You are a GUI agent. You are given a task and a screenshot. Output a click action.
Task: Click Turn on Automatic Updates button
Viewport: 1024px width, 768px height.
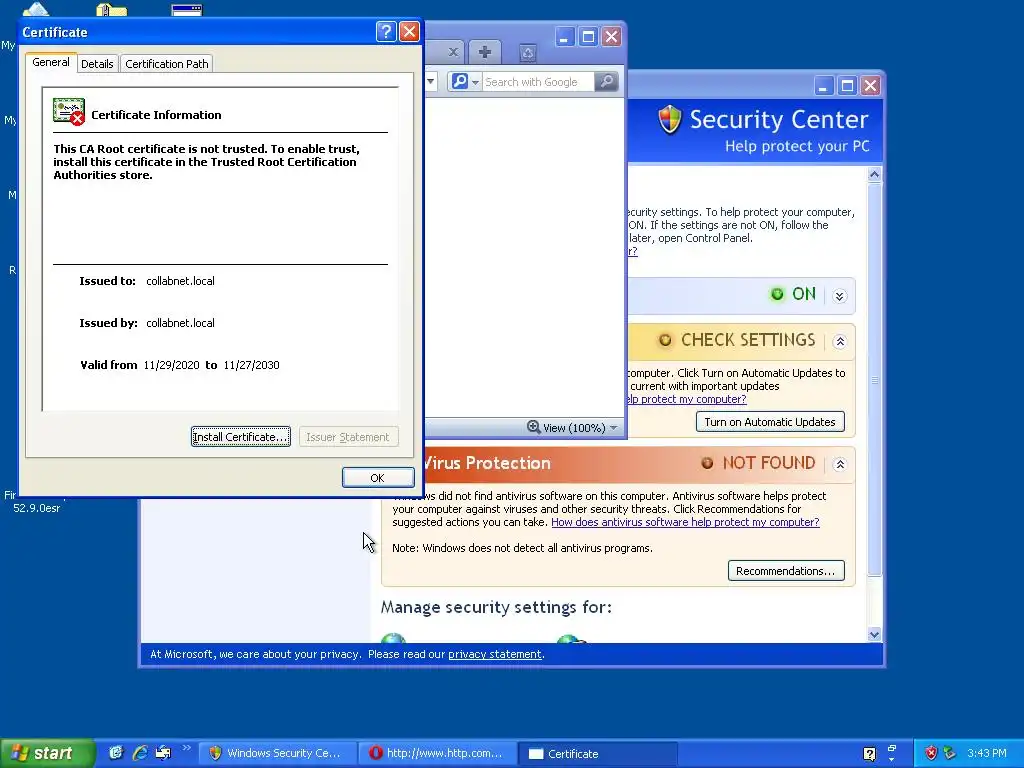[x=770, y=422]
